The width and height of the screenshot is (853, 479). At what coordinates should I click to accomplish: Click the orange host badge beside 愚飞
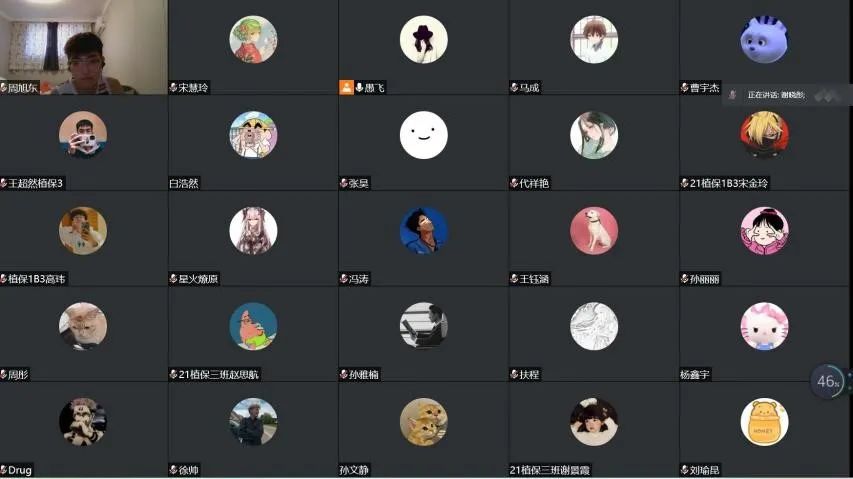[347, 87]
